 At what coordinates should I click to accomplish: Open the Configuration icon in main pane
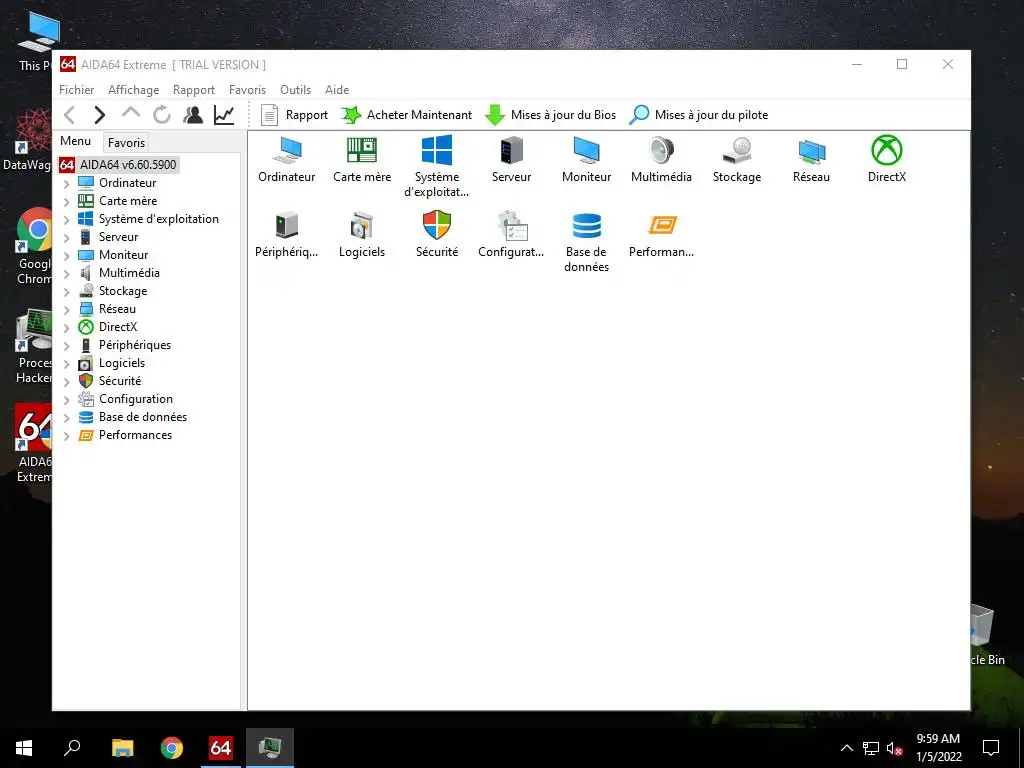[x=513, y=225]
